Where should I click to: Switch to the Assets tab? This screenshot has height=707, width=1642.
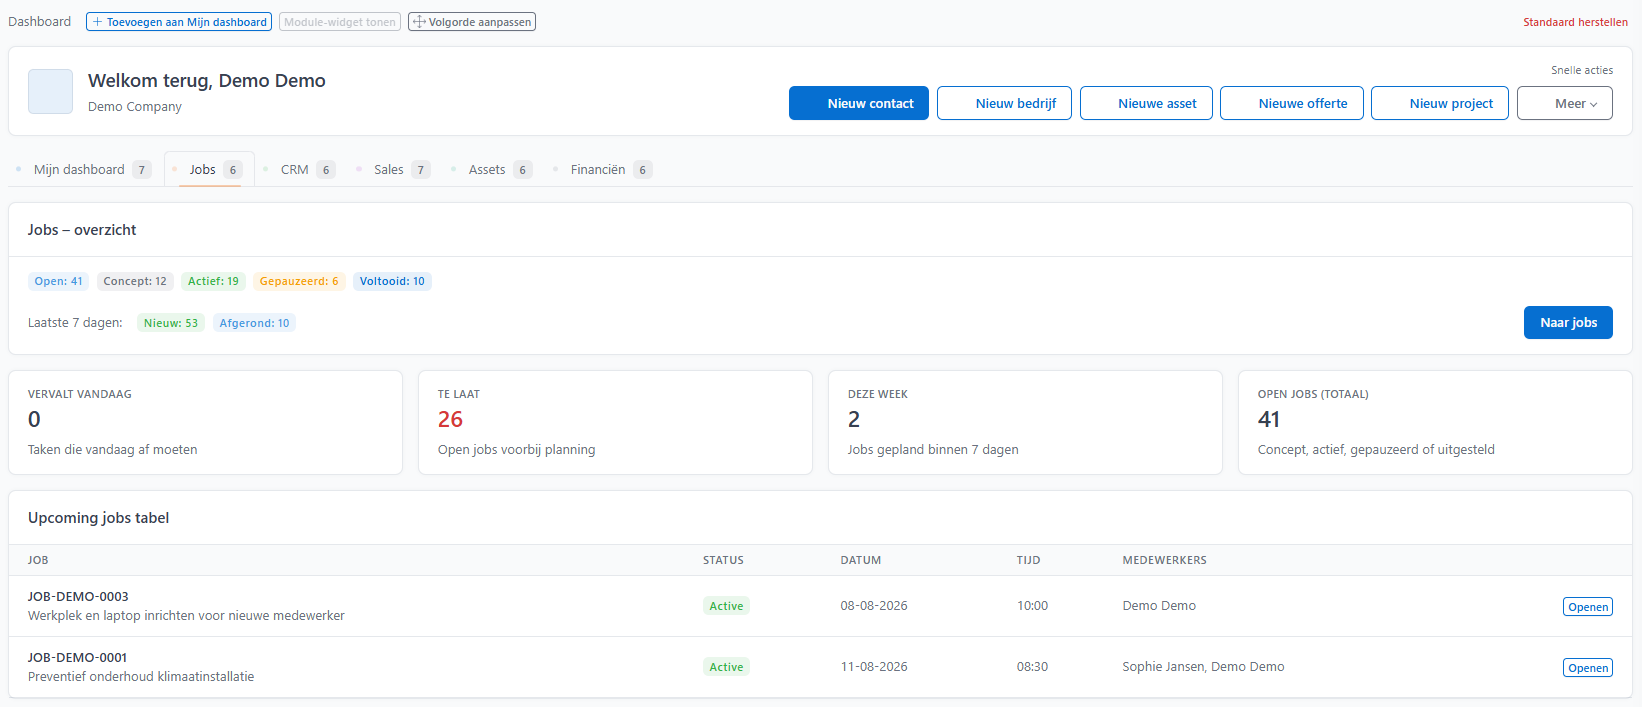492,170
